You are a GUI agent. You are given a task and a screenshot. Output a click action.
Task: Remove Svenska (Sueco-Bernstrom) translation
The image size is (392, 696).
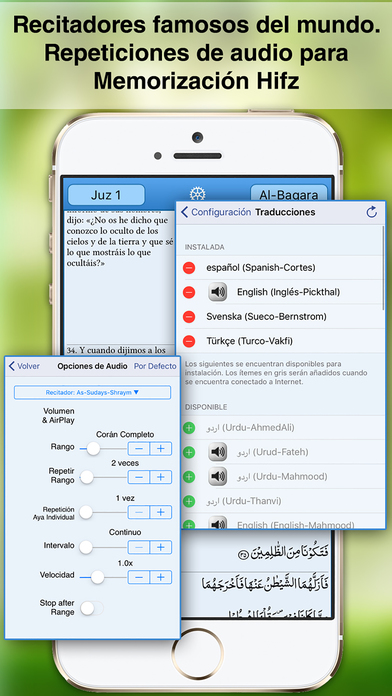click(189, 316)
